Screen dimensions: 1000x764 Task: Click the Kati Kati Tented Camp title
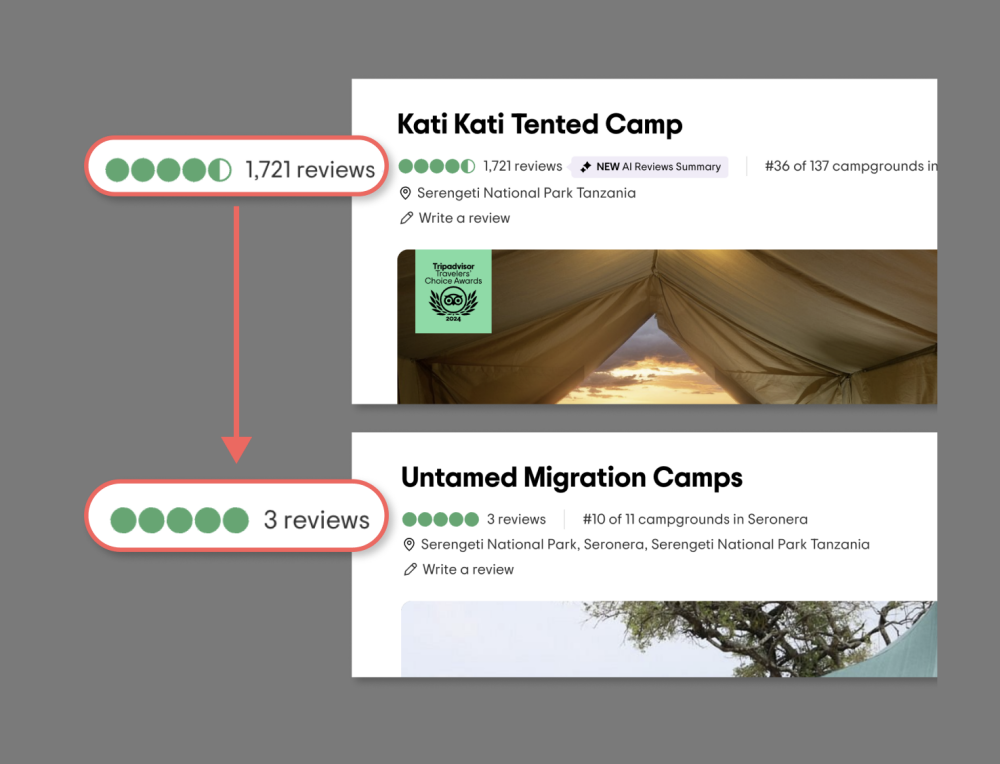pyautogui.click(x=540, y=124)
